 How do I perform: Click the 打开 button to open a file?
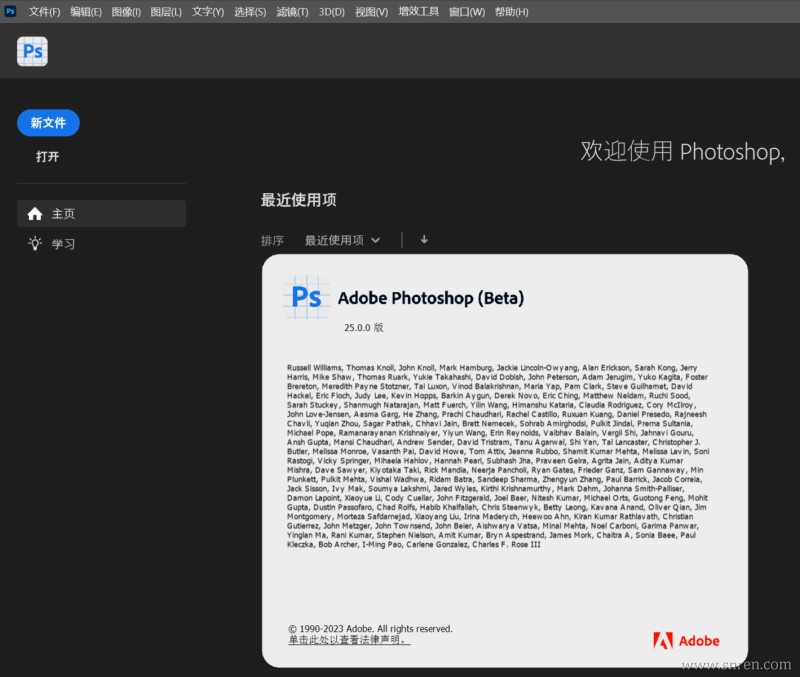click(x=47, y=157)
